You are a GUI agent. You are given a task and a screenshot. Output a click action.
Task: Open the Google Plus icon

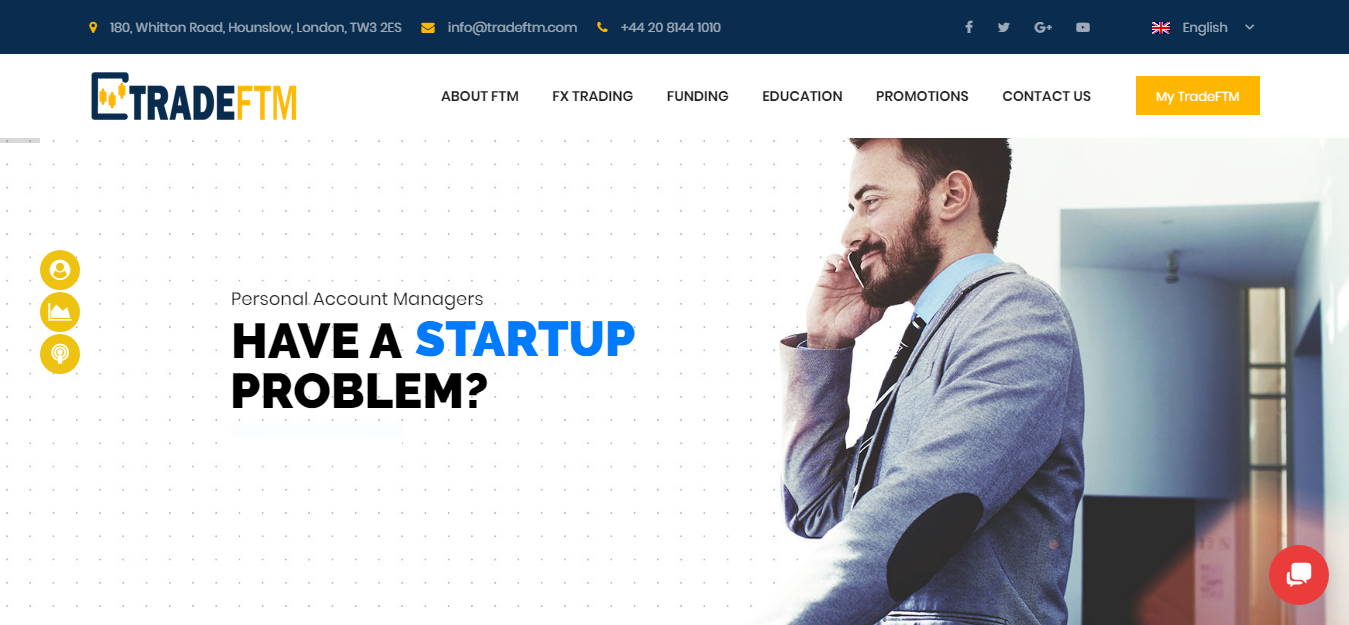pyautogui.click(x=1043, y=27)
